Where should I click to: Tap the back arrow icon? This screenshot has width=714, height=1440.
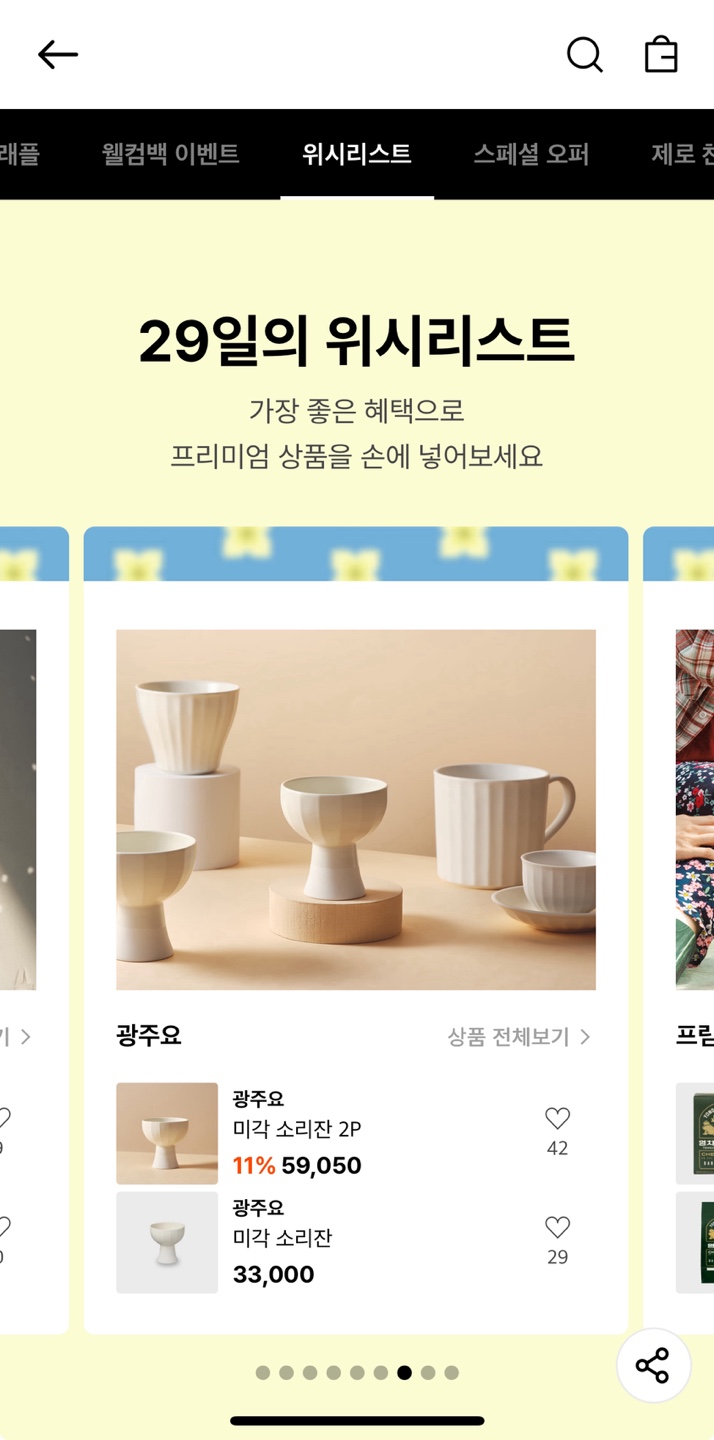click(58, 55)
